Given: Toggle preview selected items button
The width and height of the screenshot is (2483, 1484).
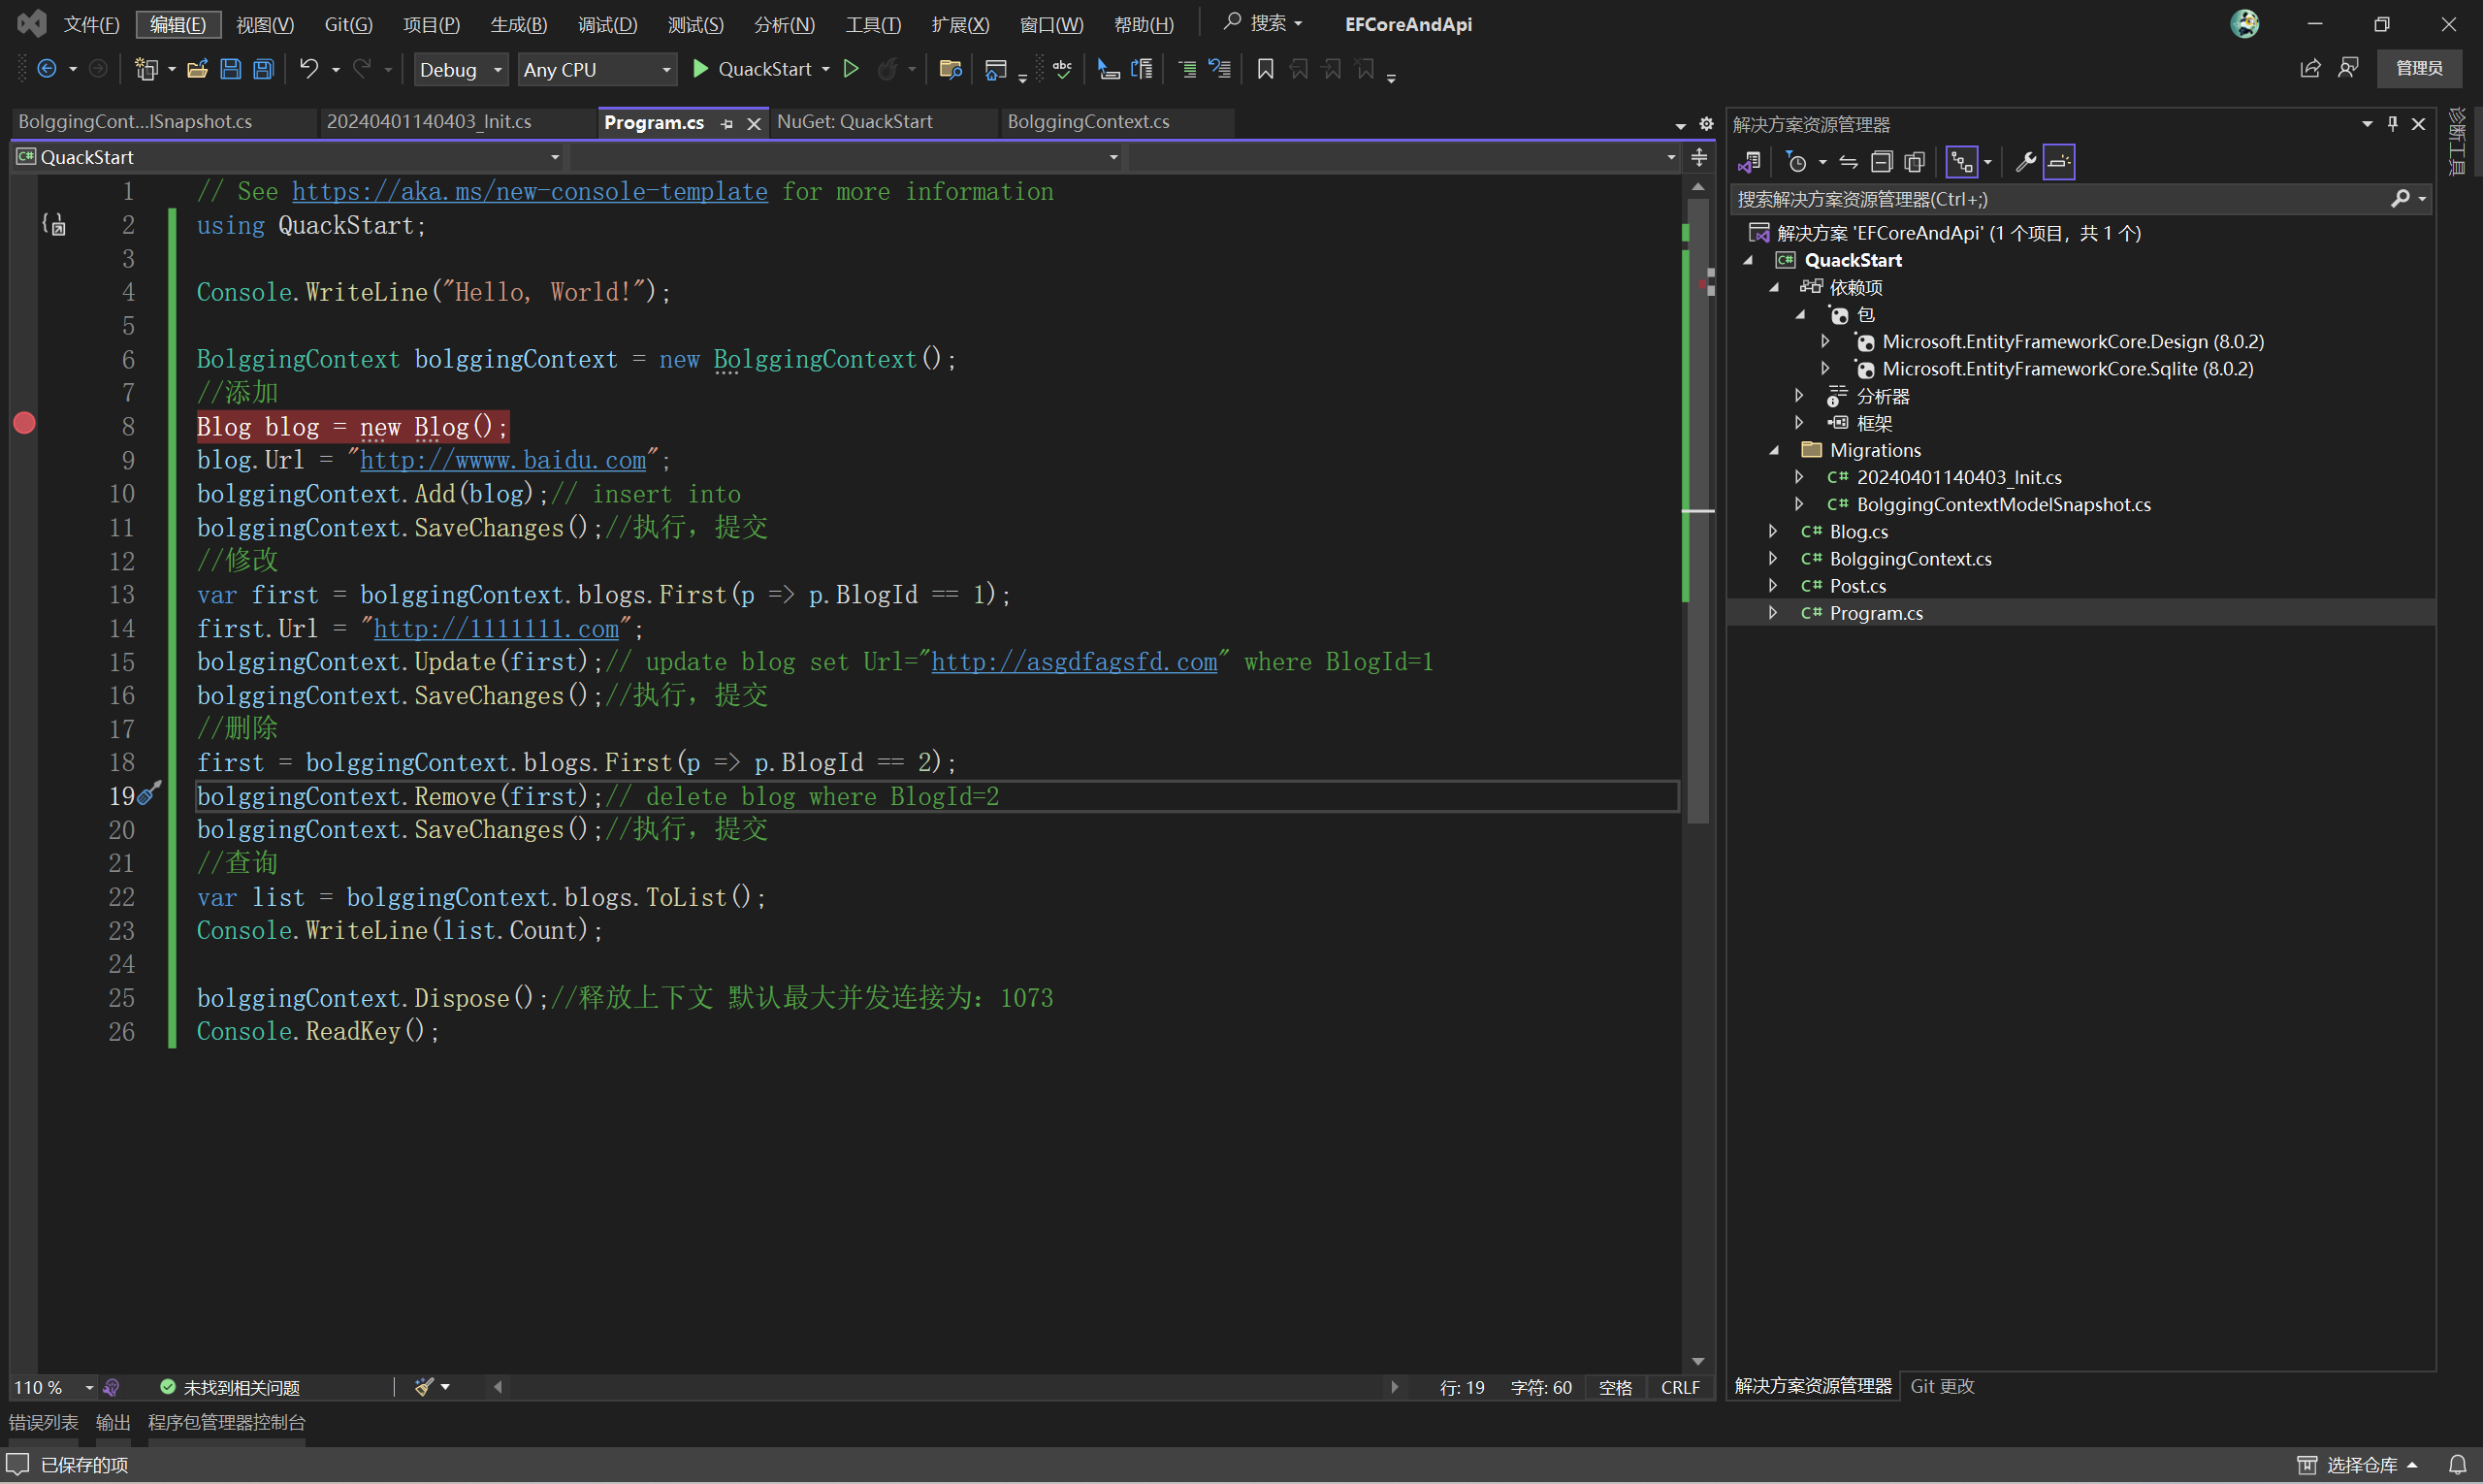Looking at the screenshot, I should click(x=2059, y=162).
